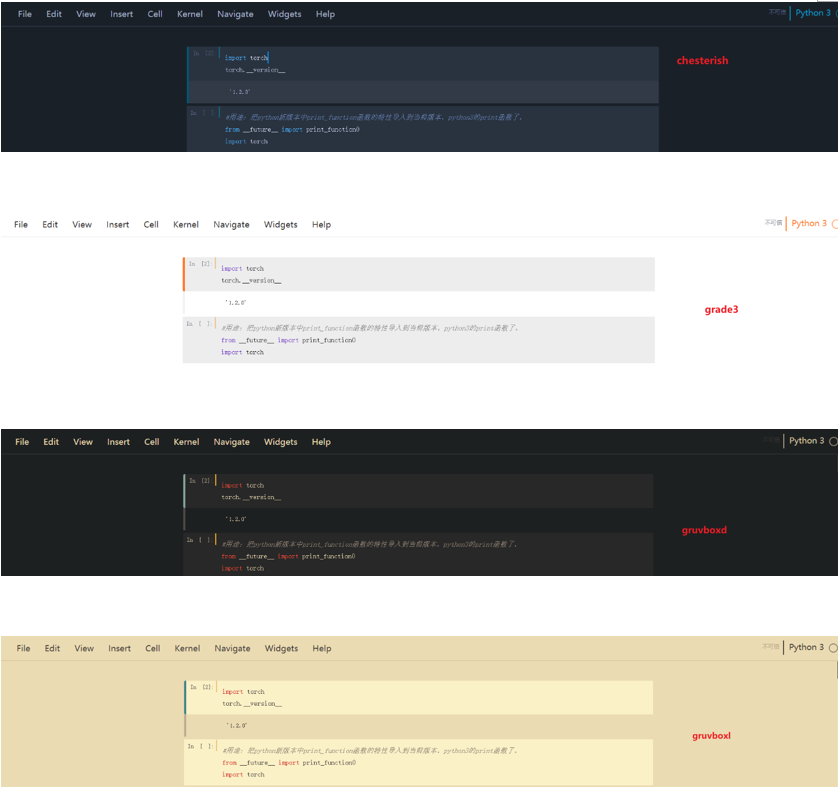Click blue Python 3 kernel name
838x787 pixels.
(813, 13)
